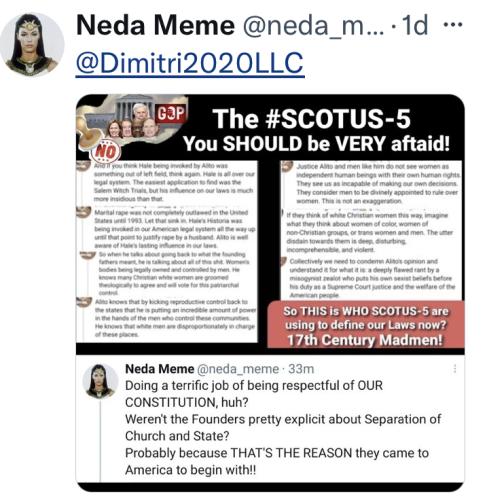
Task: Click the embedded tweet's avatar
Action: pos(100,381)
